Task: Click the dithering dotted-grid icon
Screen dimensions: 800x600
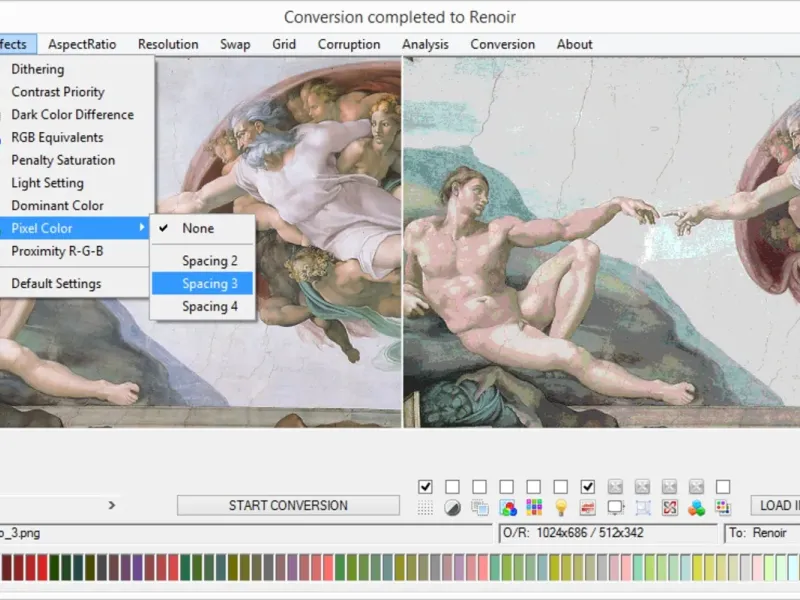Action: (426, 508)
